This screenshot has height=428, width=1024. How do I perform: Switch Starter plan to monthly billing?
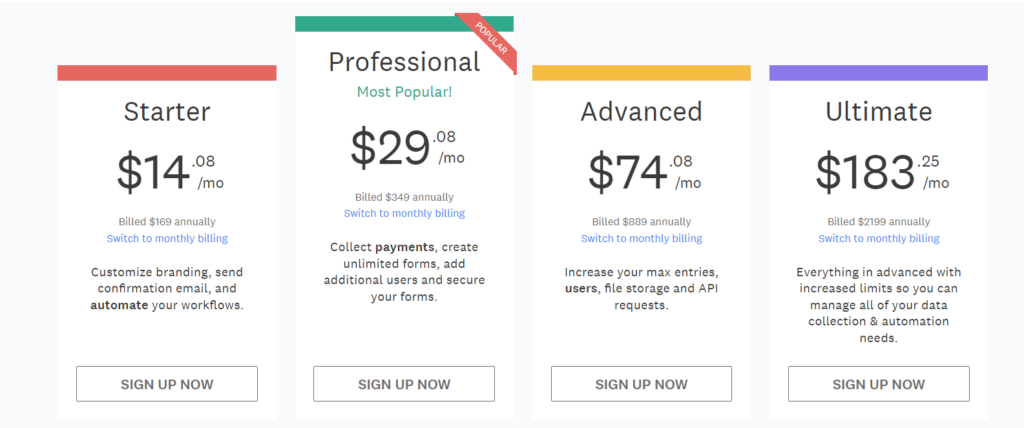(x=167, y=239)
